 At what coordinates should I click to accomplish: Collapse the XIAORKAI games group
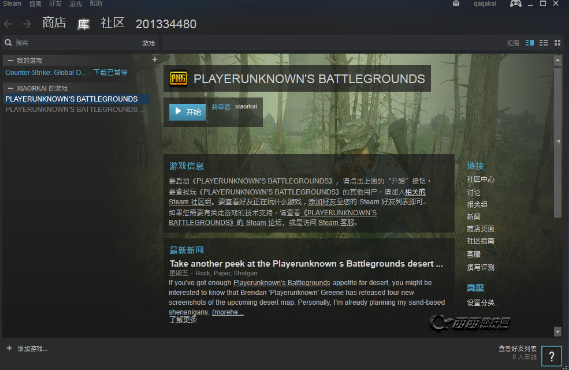tap(10, 88)
